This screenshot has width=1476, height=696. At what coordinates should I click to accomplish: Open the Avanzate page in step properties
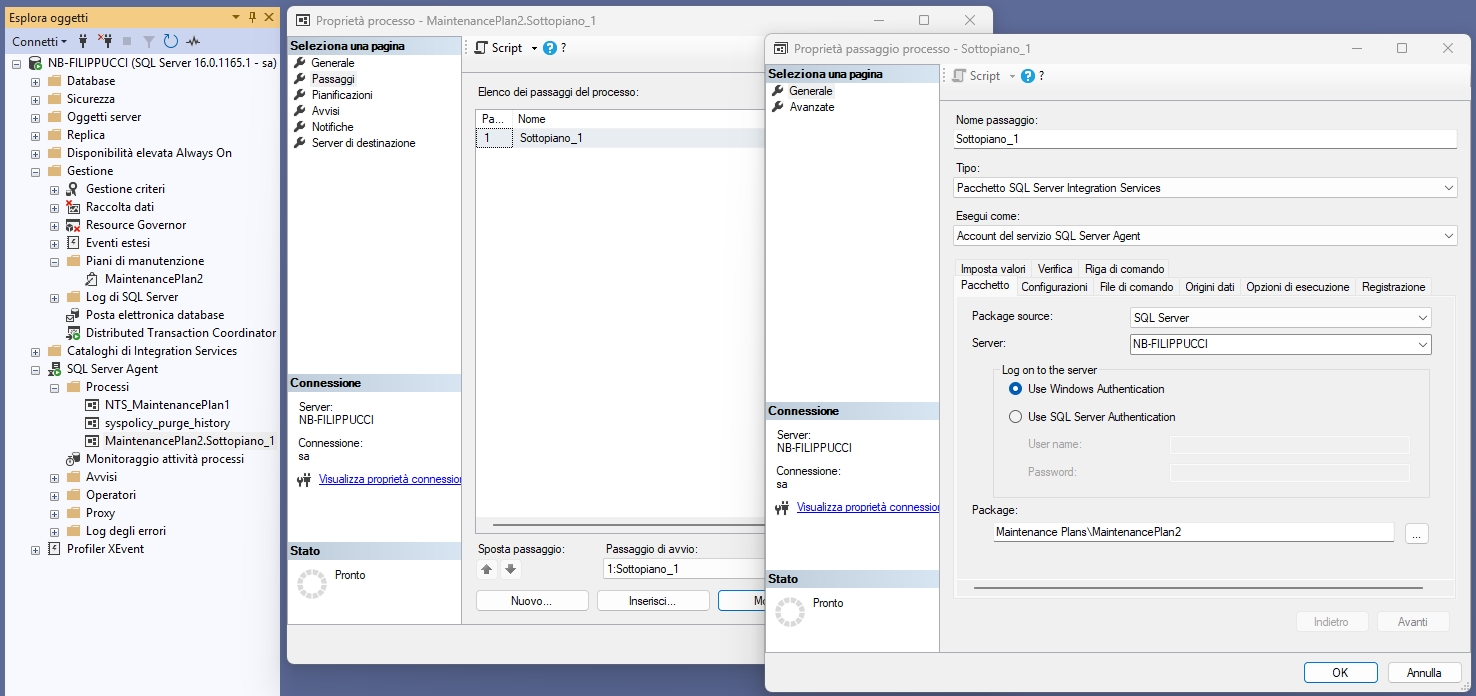point(811,107)
